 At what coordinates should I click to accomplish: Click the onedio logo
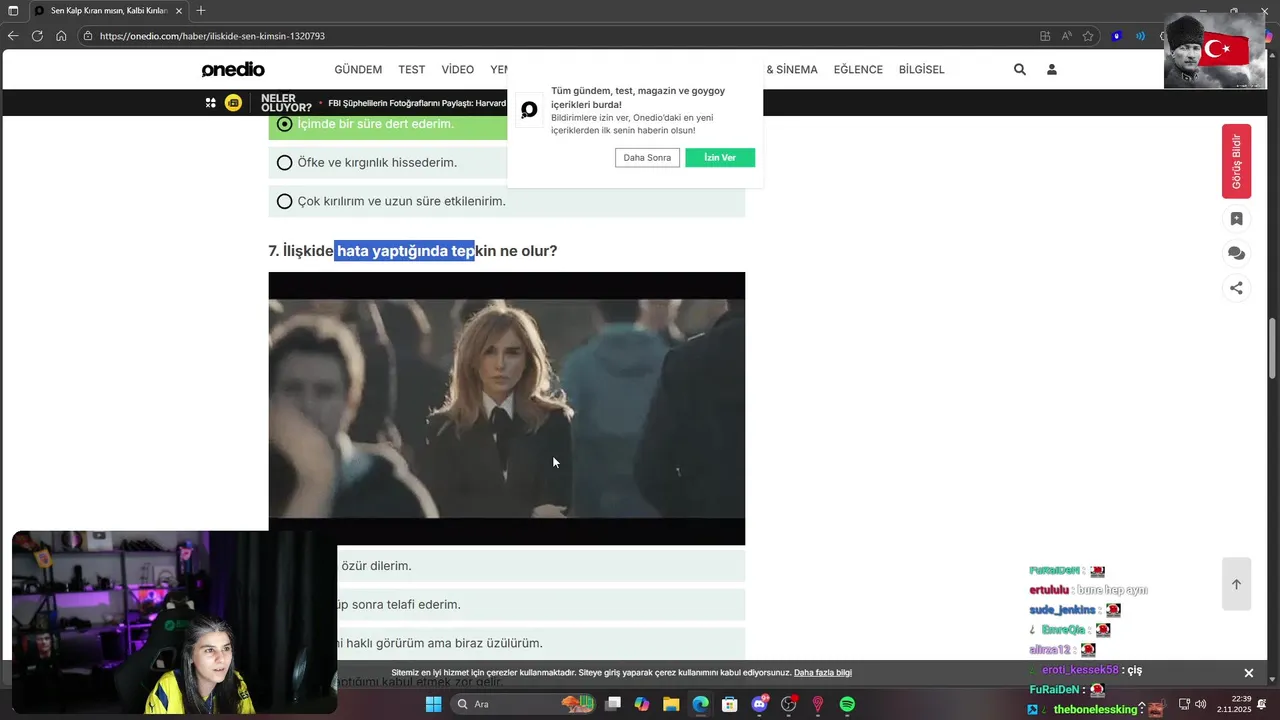point(233,69)
